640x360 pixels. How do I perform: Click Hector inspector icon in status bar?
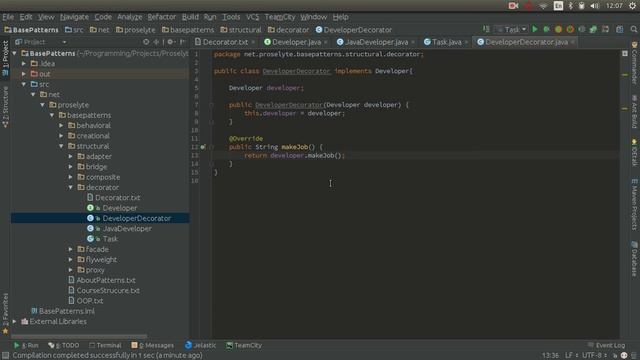coord(624,356)
